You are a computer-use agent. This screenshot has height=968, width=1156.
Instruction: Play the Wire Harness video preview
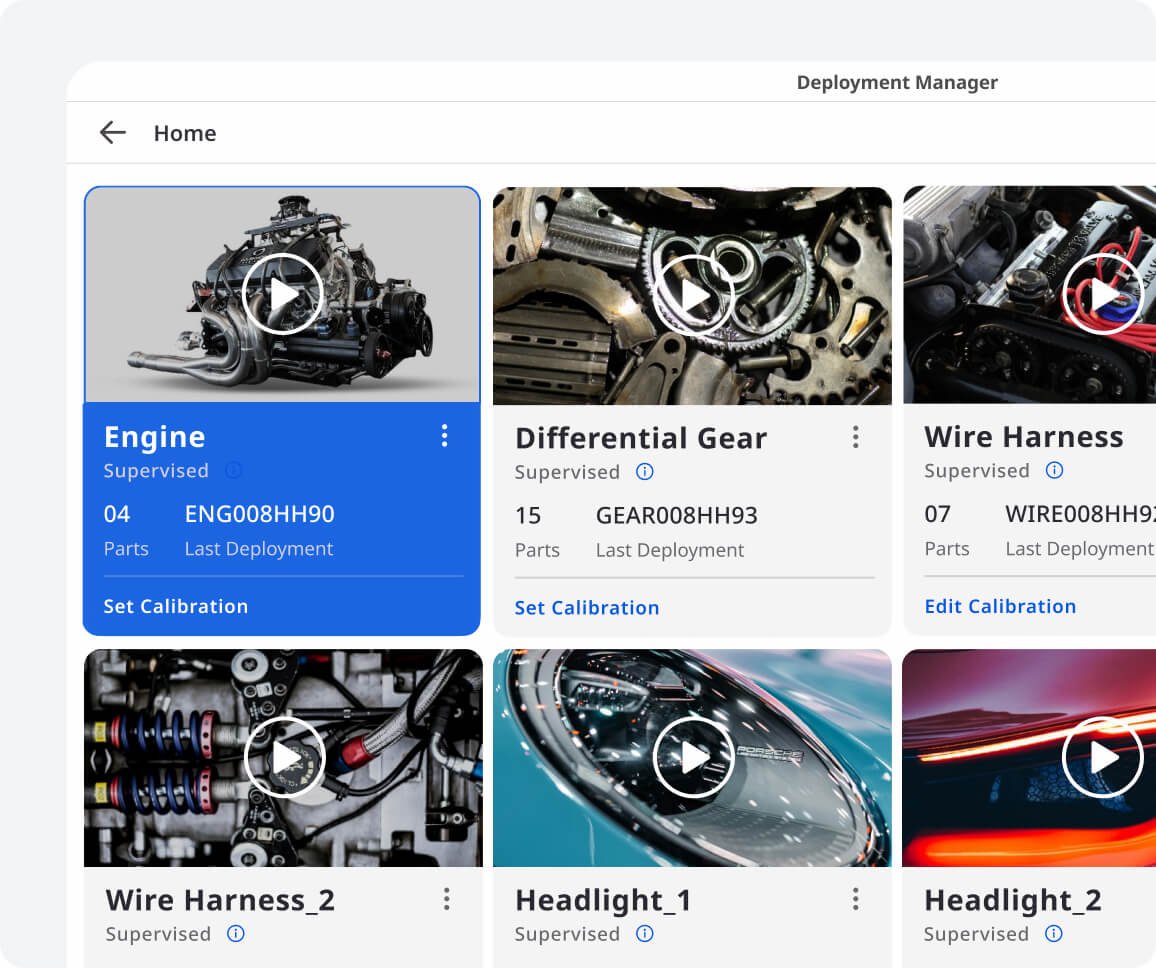1102,294
